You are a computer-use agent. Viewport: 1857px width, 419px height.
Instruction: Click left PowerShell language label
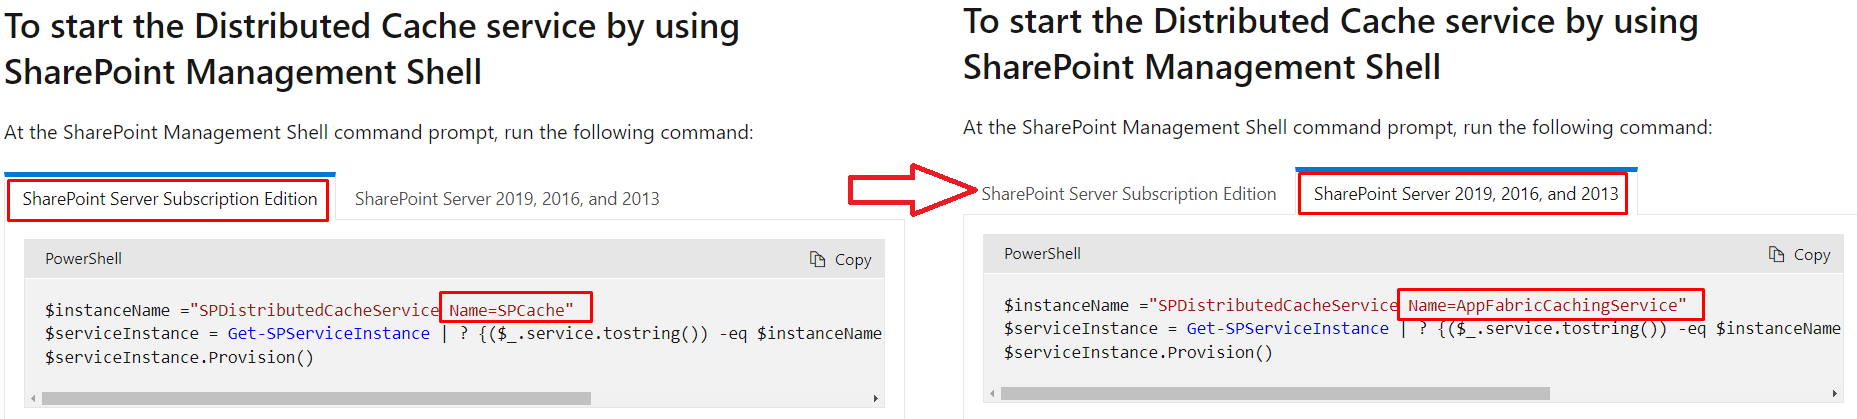click(83, 259)
